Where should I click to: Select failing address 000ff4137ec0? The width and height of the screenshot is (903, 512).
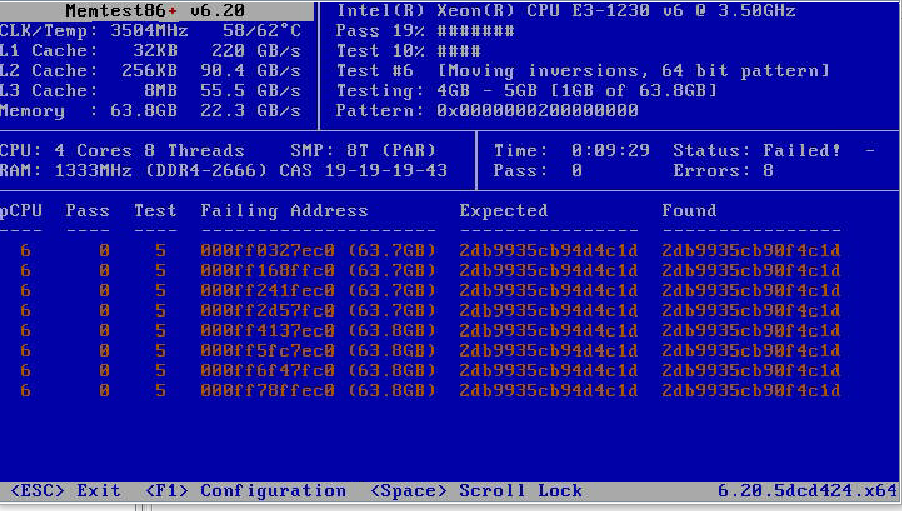[x=268, y=331]
